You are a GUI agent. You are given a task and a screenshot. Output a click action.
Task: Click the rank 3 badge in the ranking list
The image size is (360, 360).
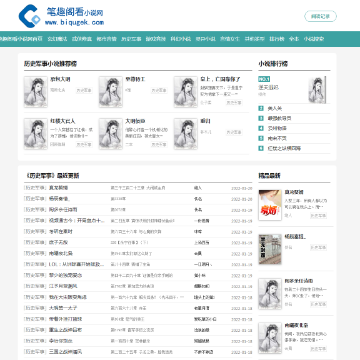click(261, 118)
